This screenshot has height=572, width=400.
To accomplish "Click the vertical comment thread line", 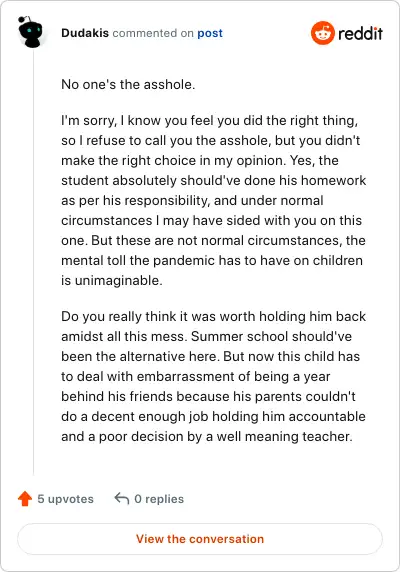I will [34, 262].
